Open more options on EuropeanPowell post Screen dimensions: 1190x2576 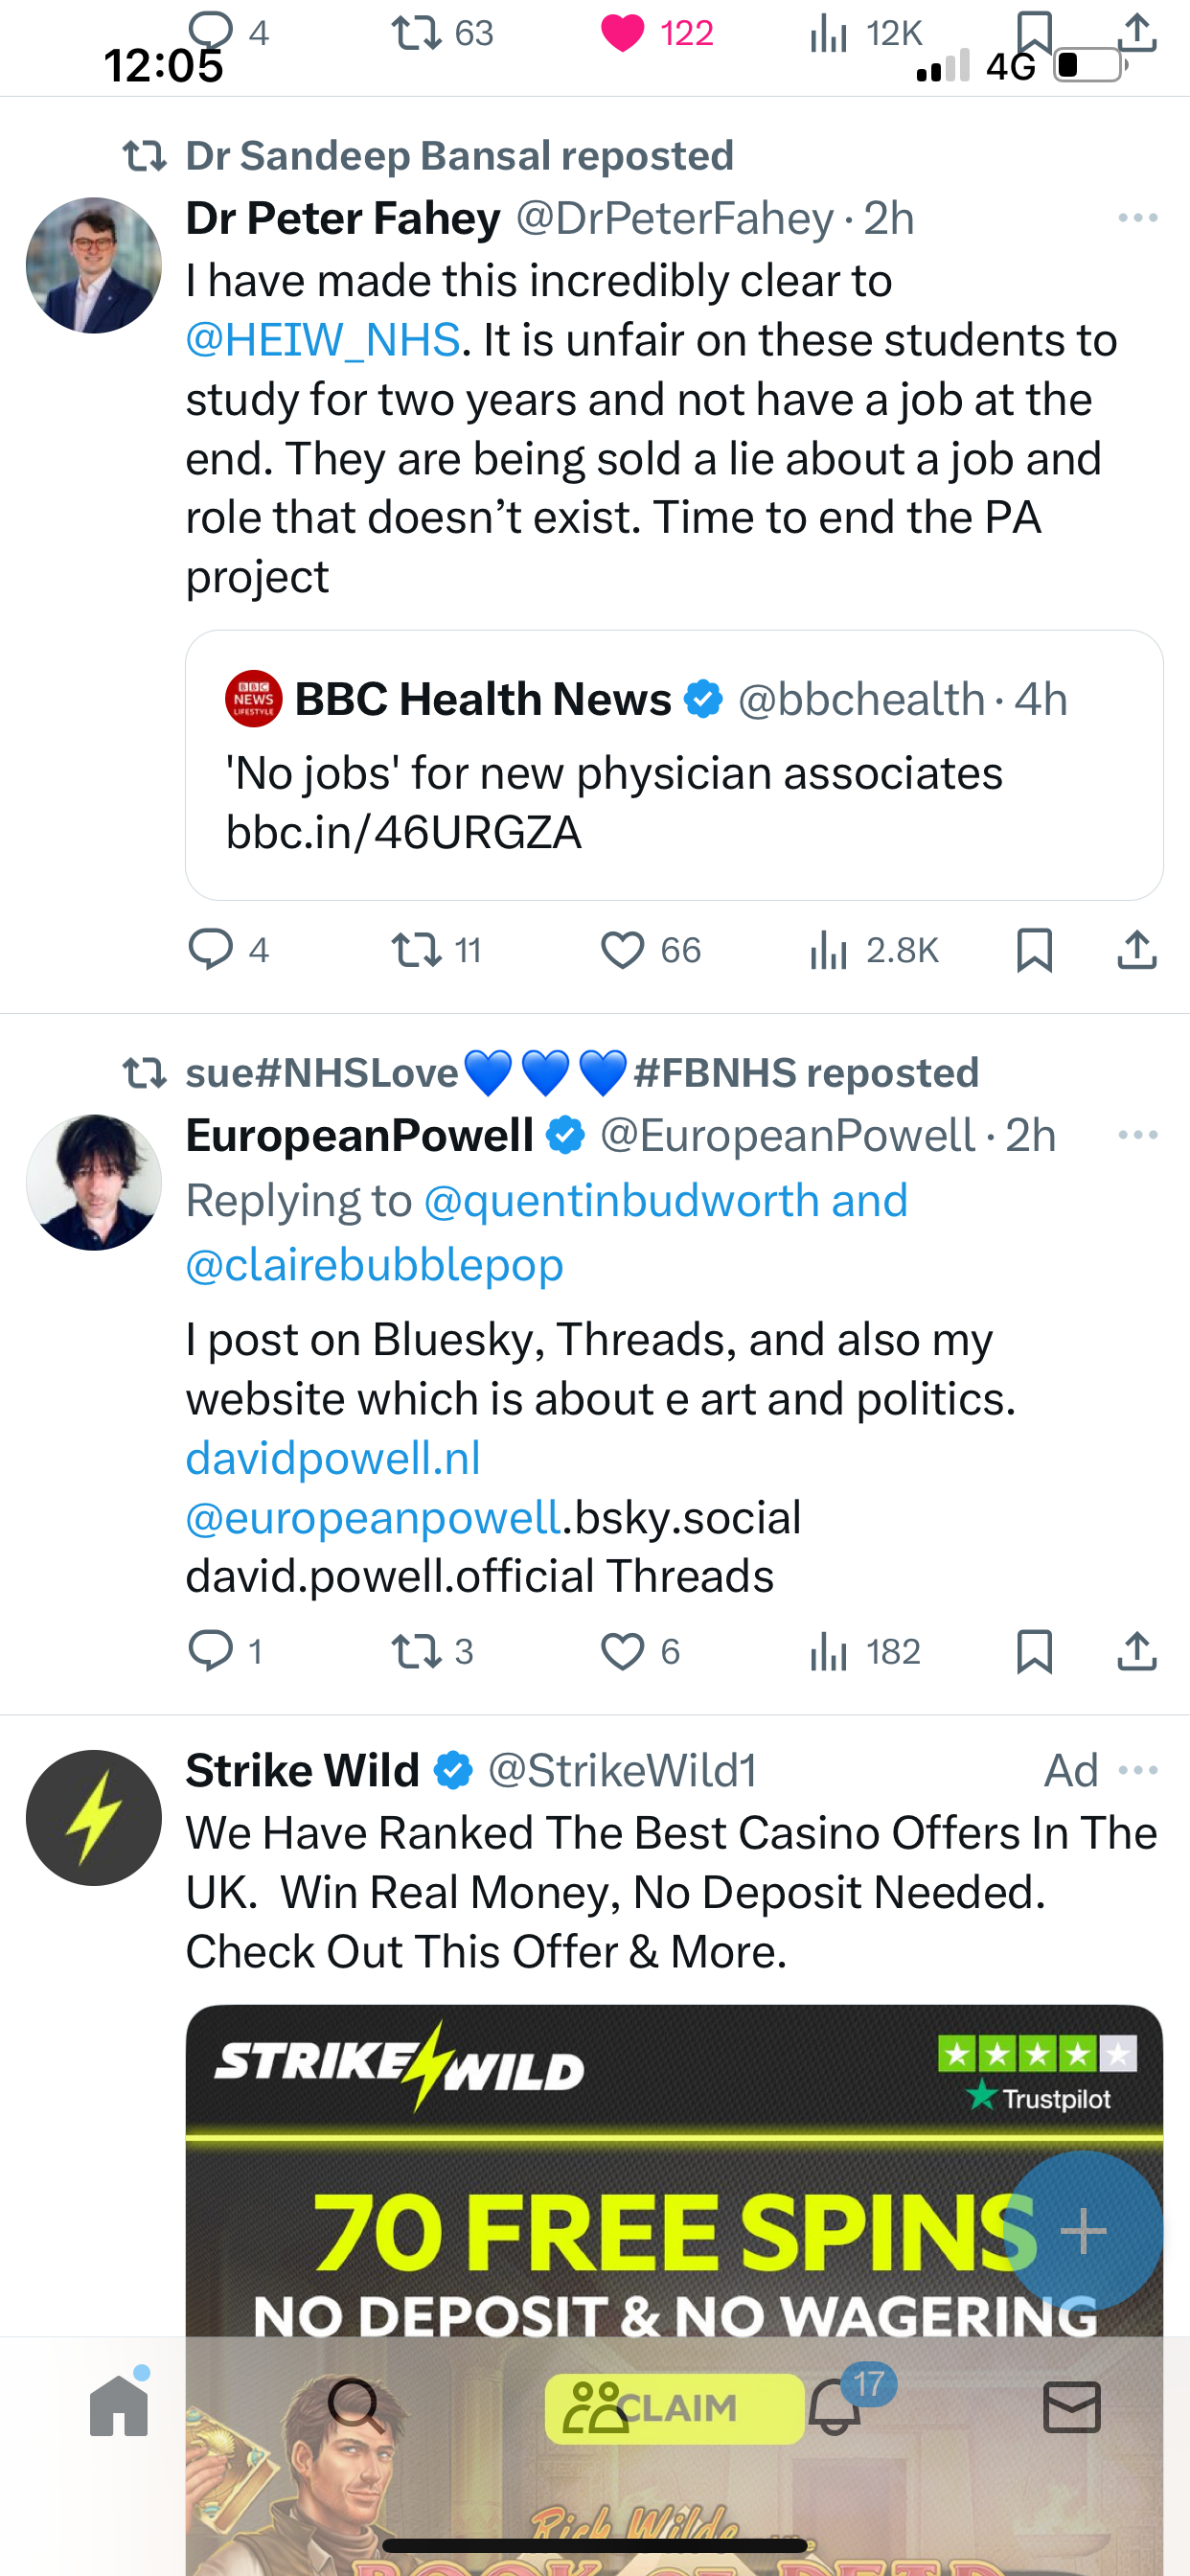(x=1138, y=1135)
